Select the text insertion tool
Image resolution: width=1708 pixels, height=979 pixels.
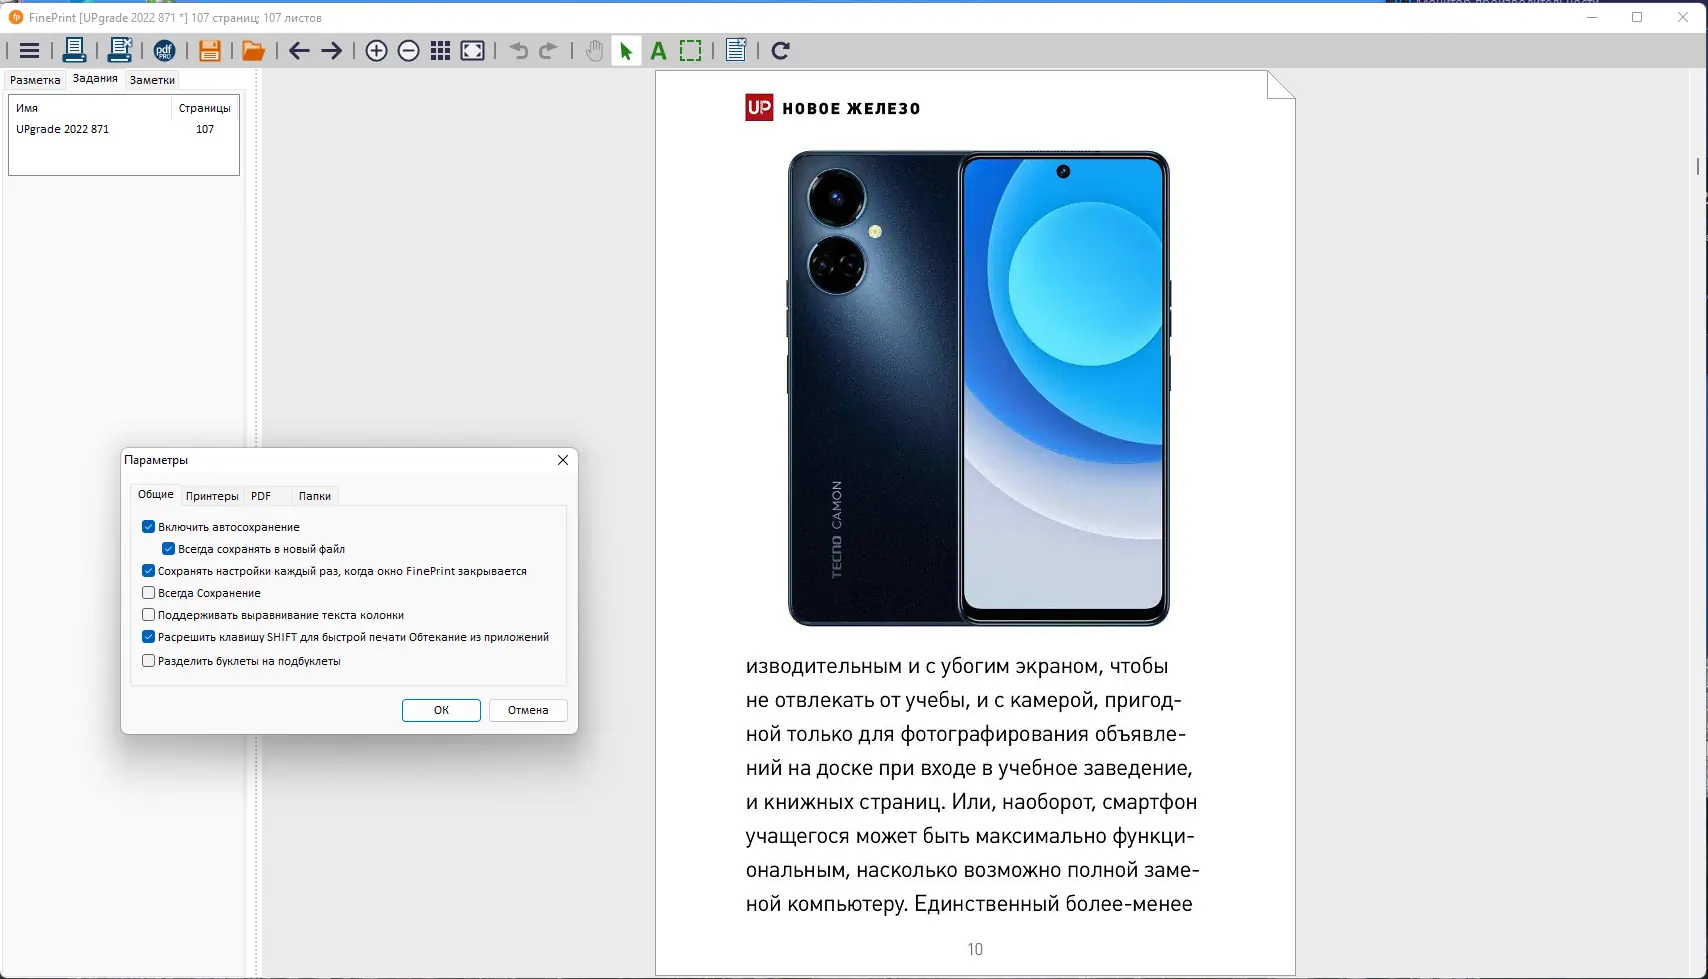[657, 50]
